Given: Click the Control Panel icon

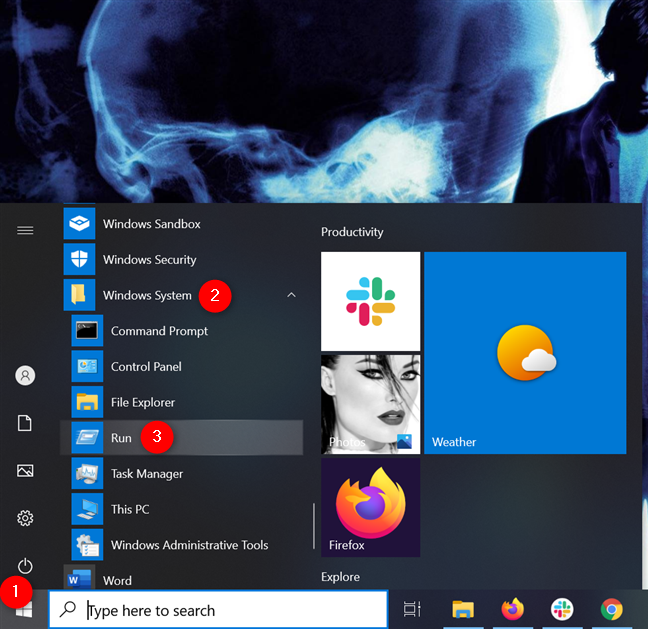Looking at the screenshot, I should pyautogui.click(x=87, y=366).
